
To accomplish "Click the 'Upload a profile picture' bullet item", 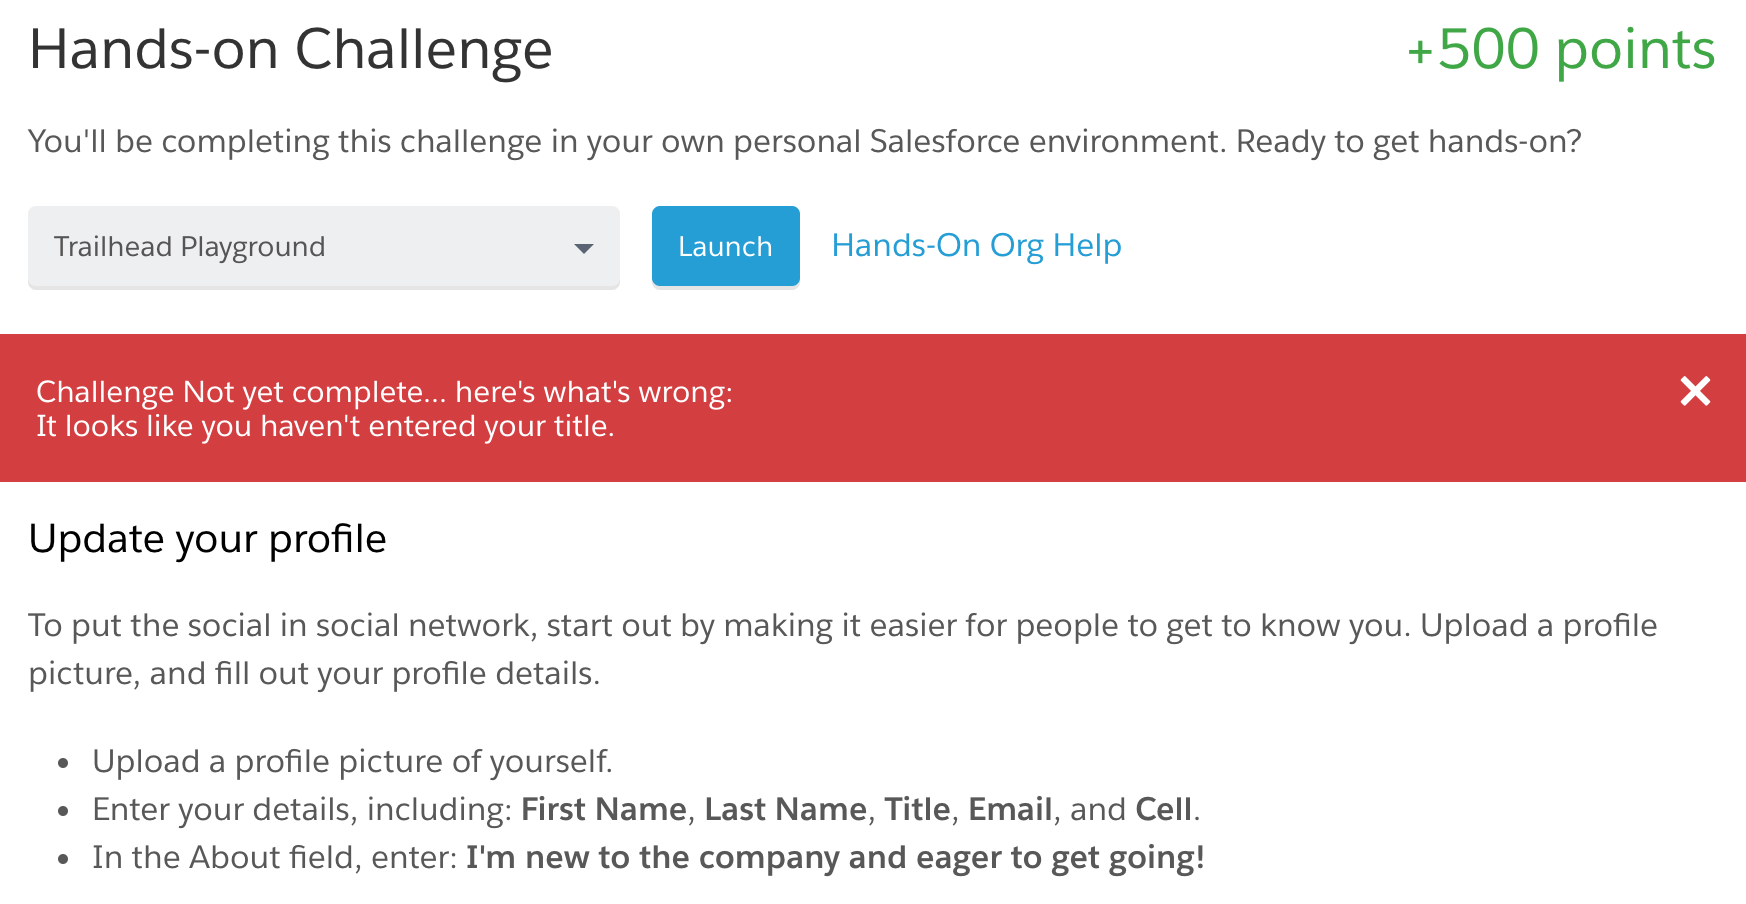I will tap(352, 762).
